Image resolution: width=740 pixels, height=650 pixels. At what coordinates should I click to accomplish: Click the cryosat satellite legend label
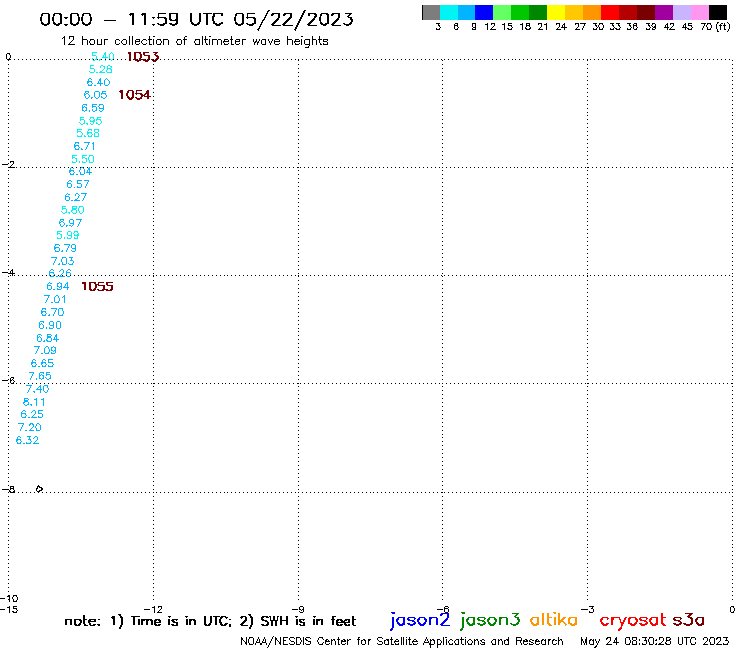(633, 620)
